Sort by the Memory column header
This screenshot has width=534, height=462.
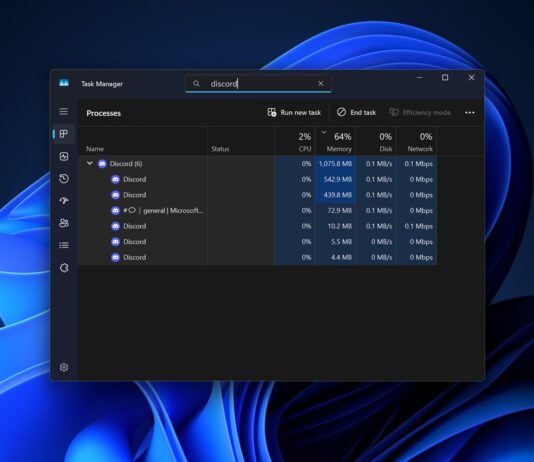(336, 142)
